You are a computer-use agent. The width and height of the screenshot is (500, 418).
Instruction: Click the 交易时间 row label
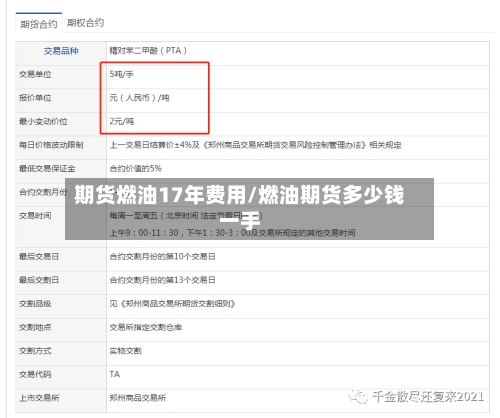(x=35, y=216)
